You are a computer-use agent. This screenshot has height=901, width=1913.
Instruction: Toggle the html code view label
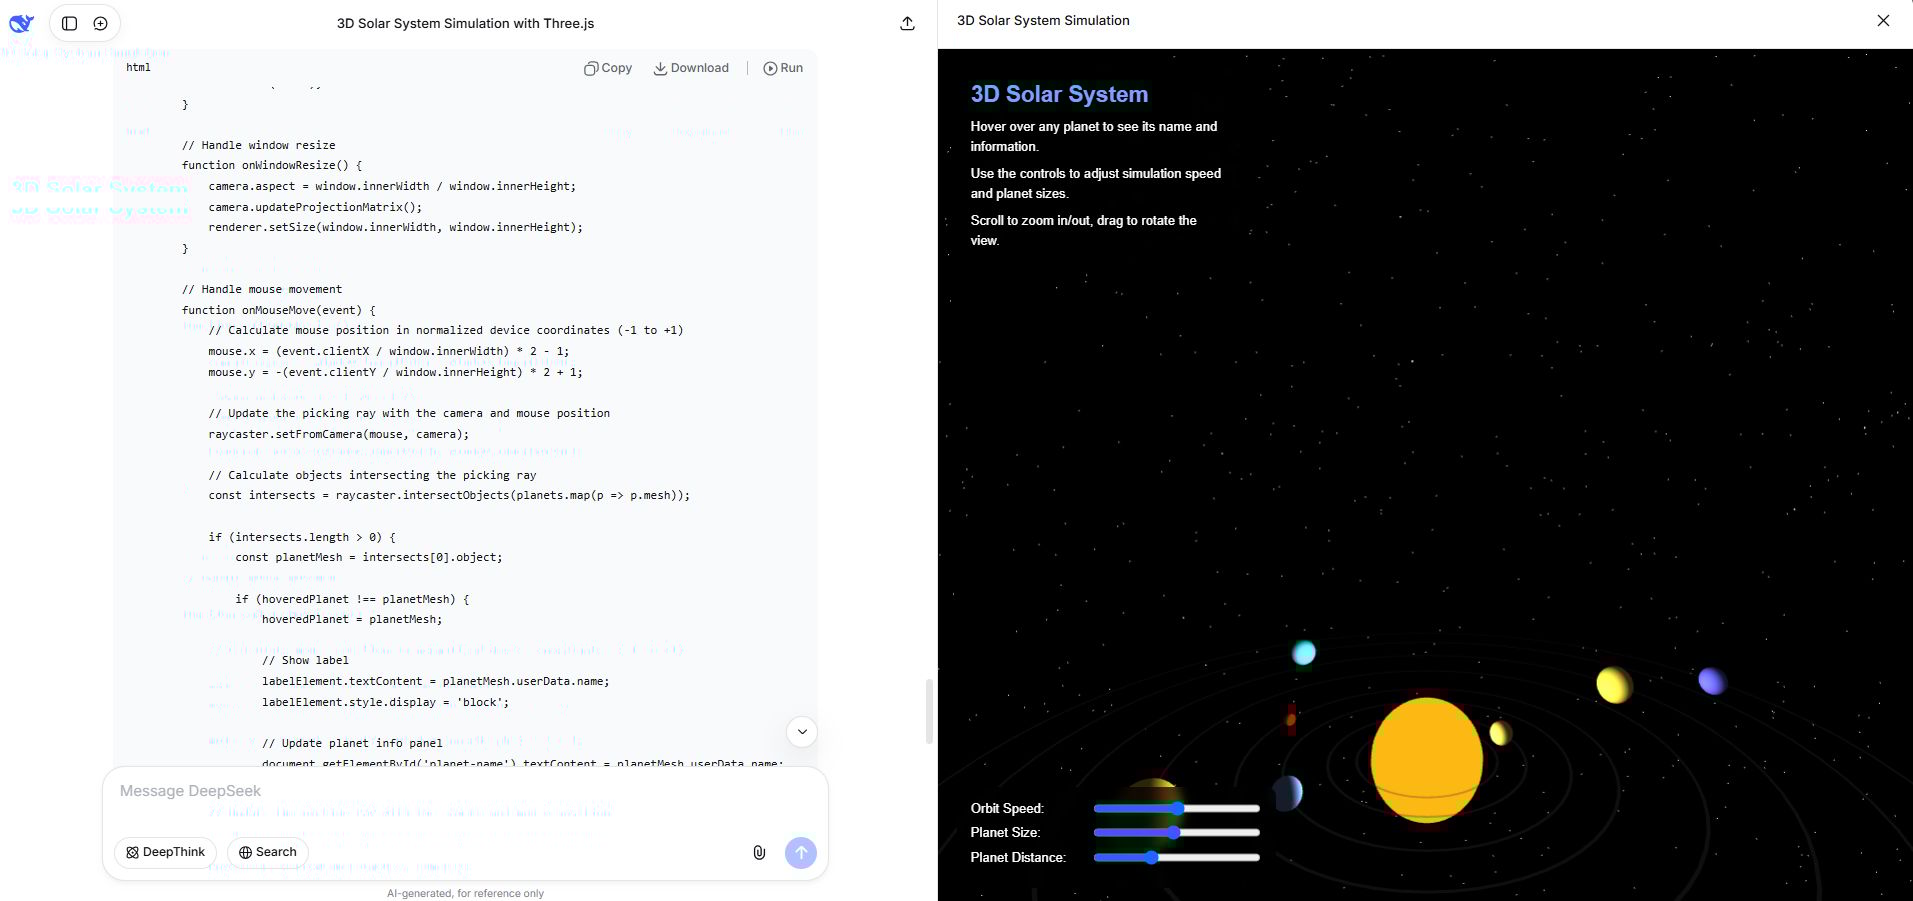coord(140,67)
